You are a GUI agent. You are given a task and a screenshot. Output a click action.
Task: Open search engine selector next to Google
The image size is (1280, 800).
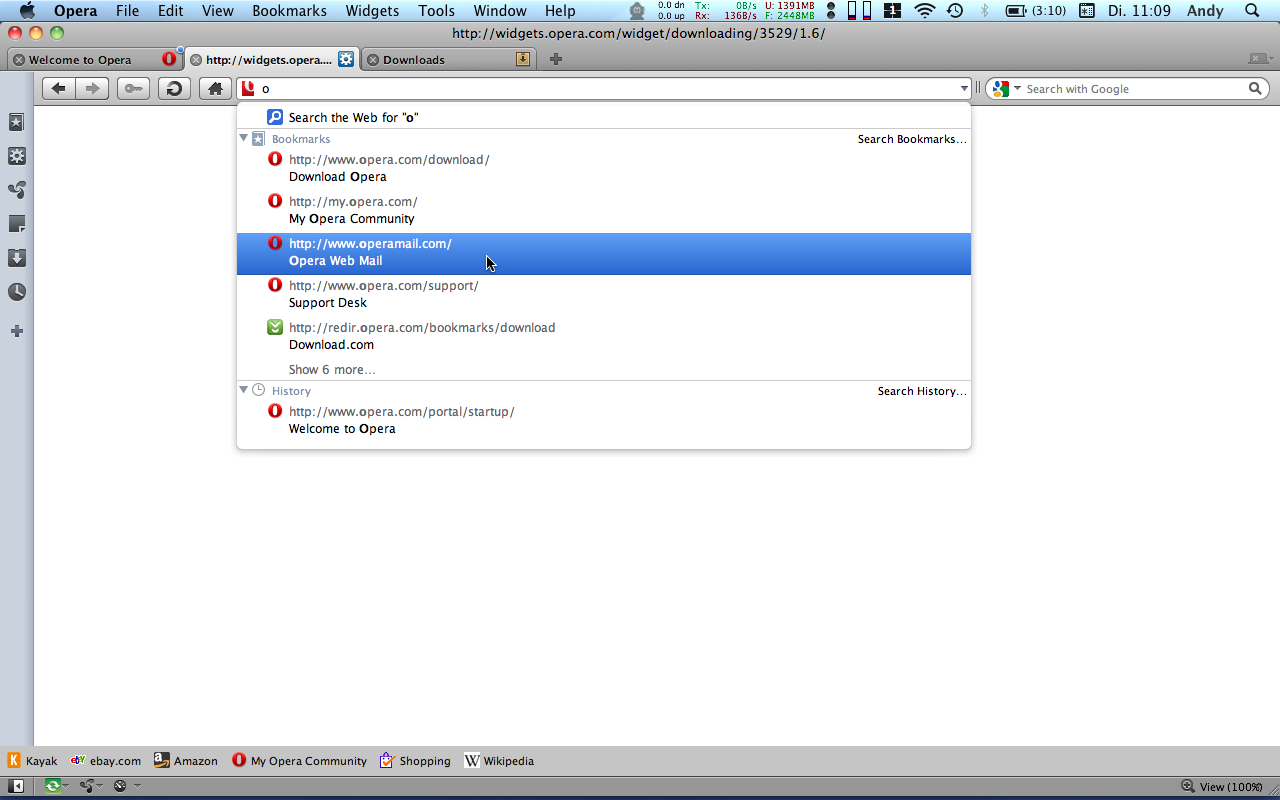pyautogui.click(x=1005, y=89)
